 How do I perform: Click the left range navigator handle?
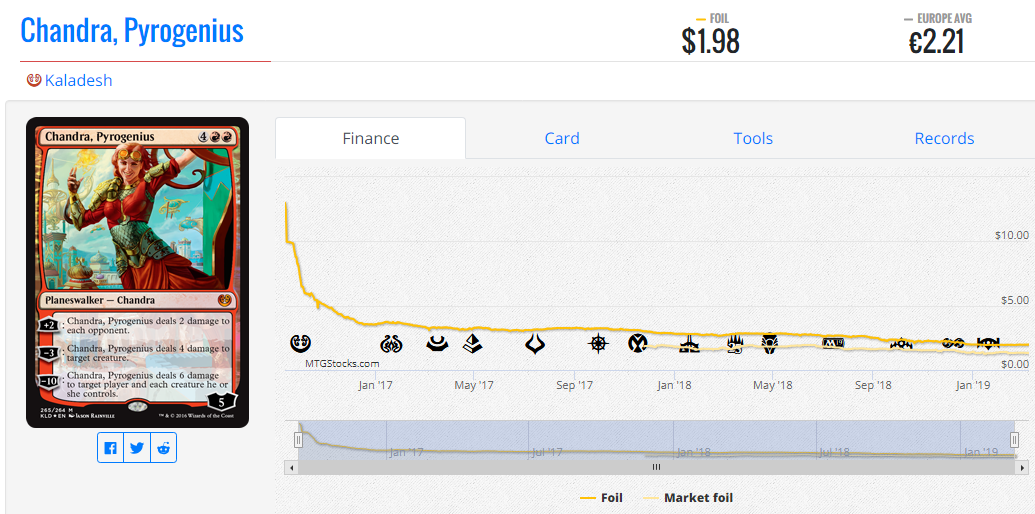coord(298,439)
